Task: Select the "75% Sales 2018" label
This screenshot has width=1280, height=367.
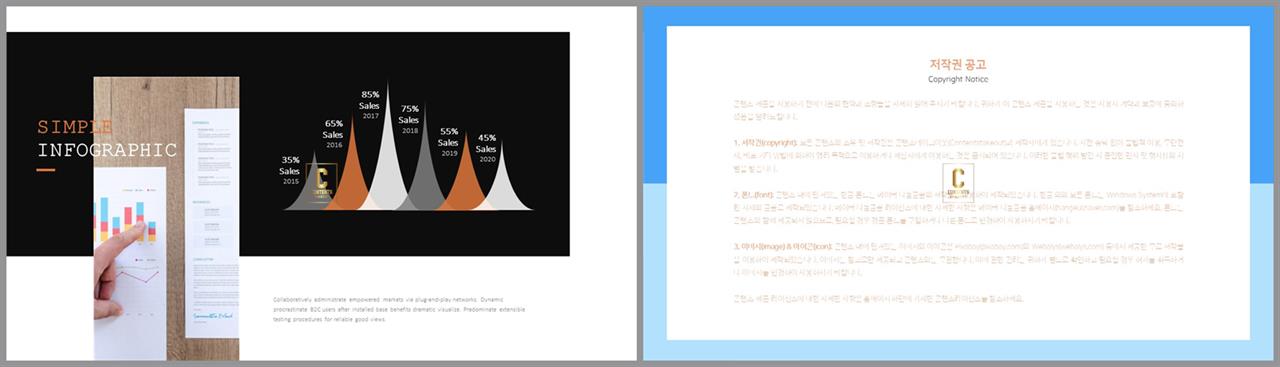Action: (x=410, y=119)
